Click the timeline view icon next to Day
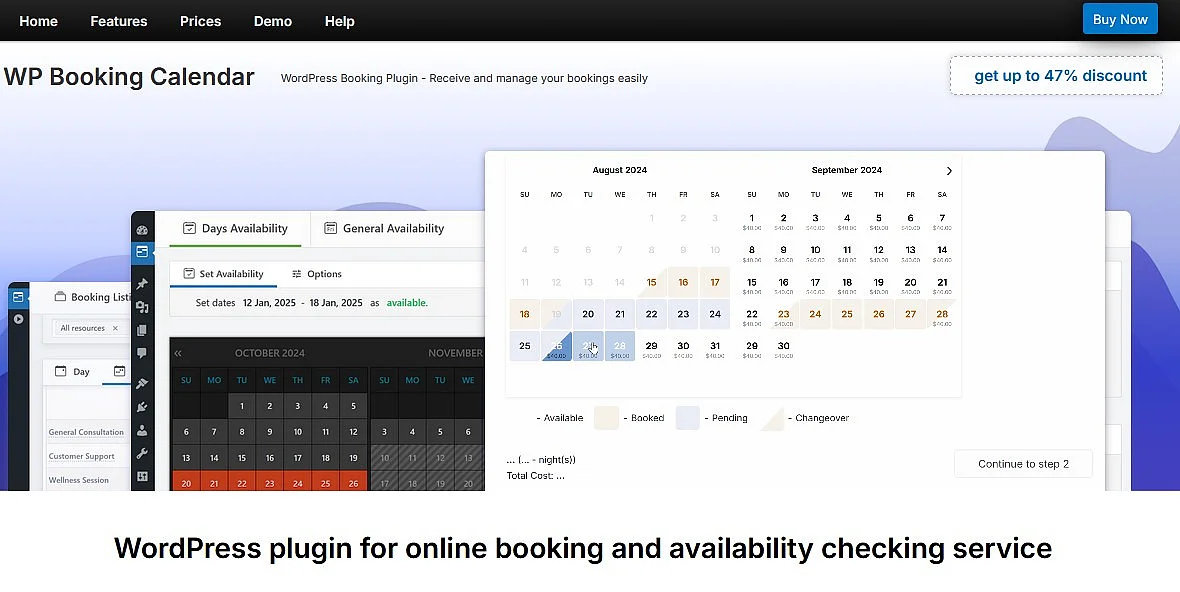The width and height of the screenshot is (1180, 592). point(119,372)
